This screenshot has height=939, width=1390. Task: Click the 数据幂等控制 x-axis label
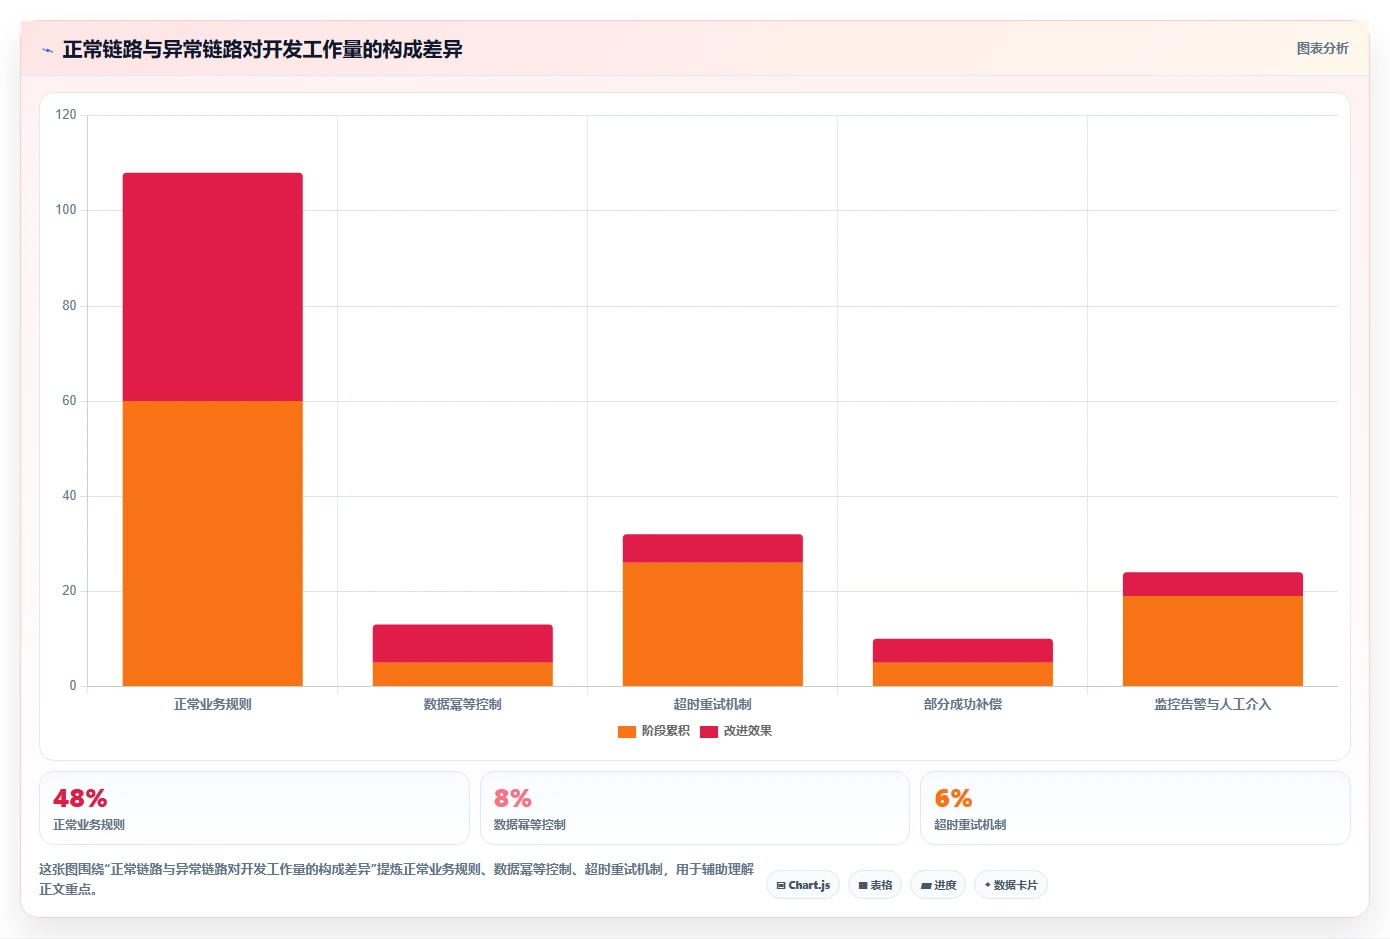pyautogui.click(x=463, y=704)
